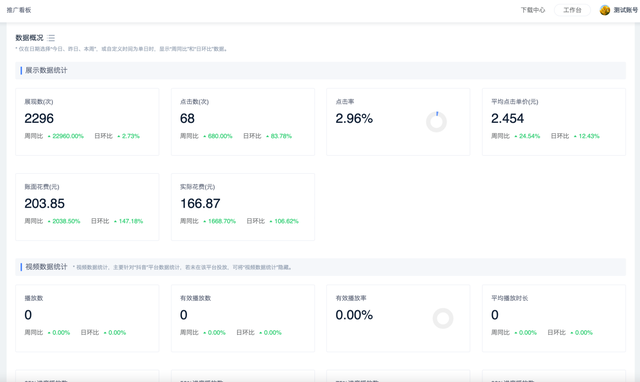This screenshot has height=382, width=640.
Task: Click the list settings icon beside 数据概况
Action: click(x=51, y=38)
